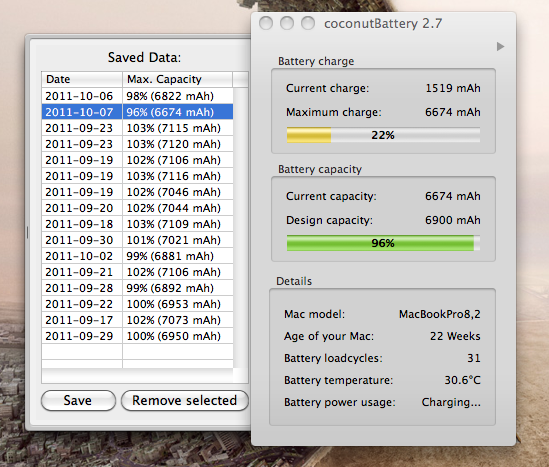This screenshot has width=549, height=467.
Task: Toggle the saved data drawer triangle
Action: point(500,46)
